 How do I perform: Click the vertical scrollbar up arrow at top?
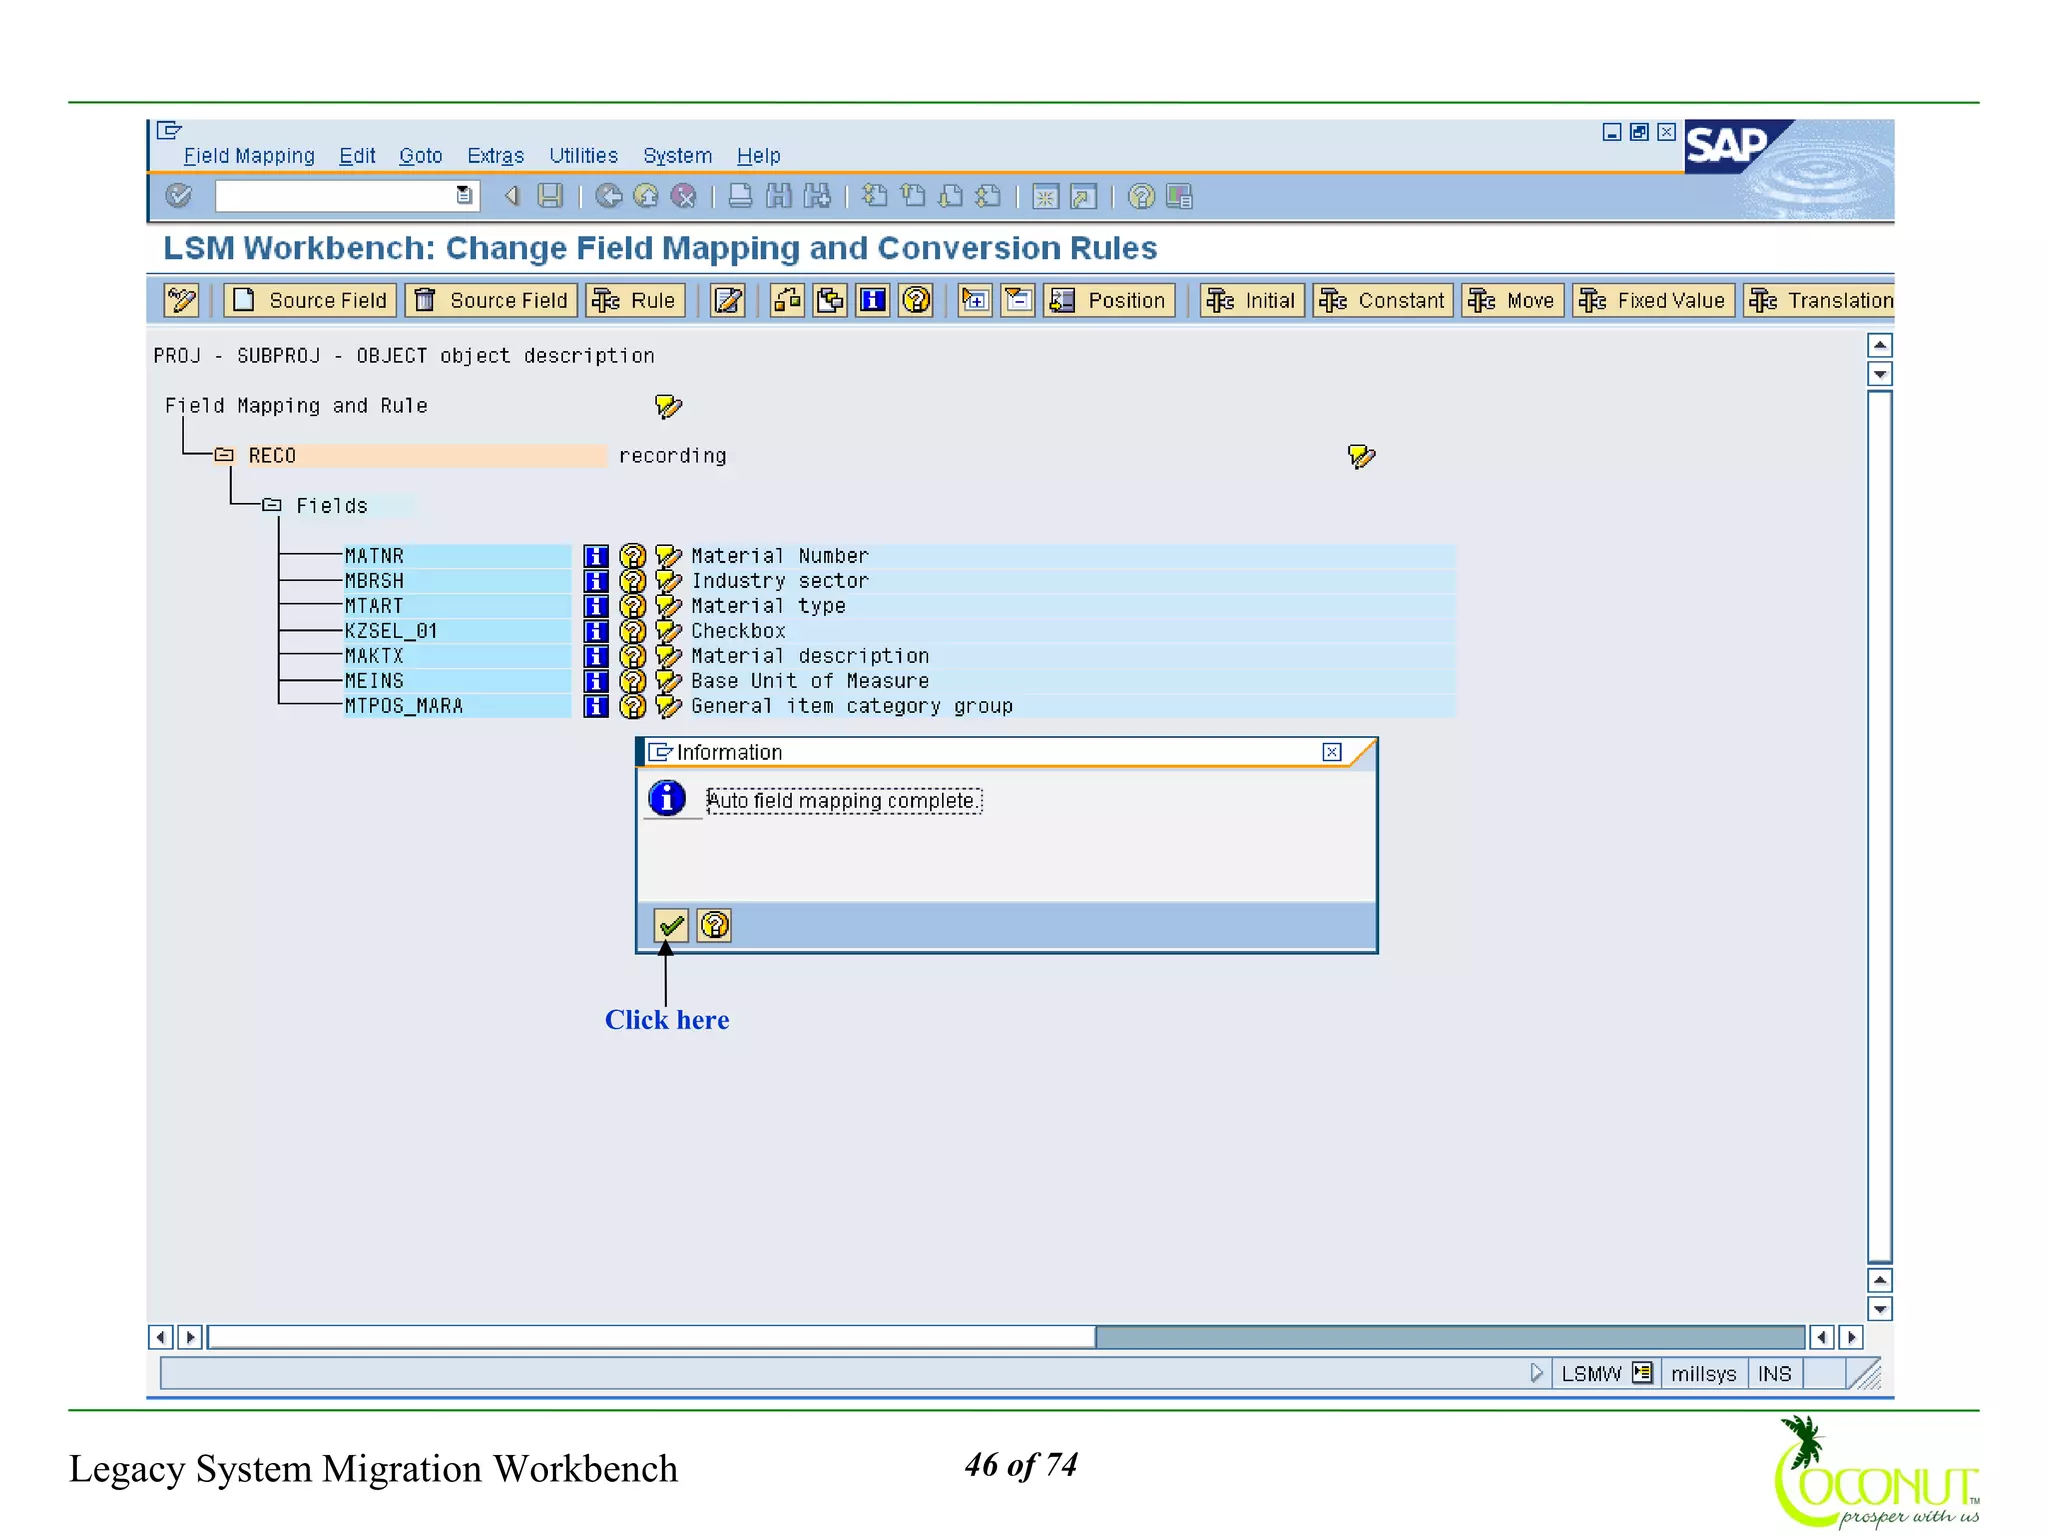pyautogui.click(x=1880, y=345)
